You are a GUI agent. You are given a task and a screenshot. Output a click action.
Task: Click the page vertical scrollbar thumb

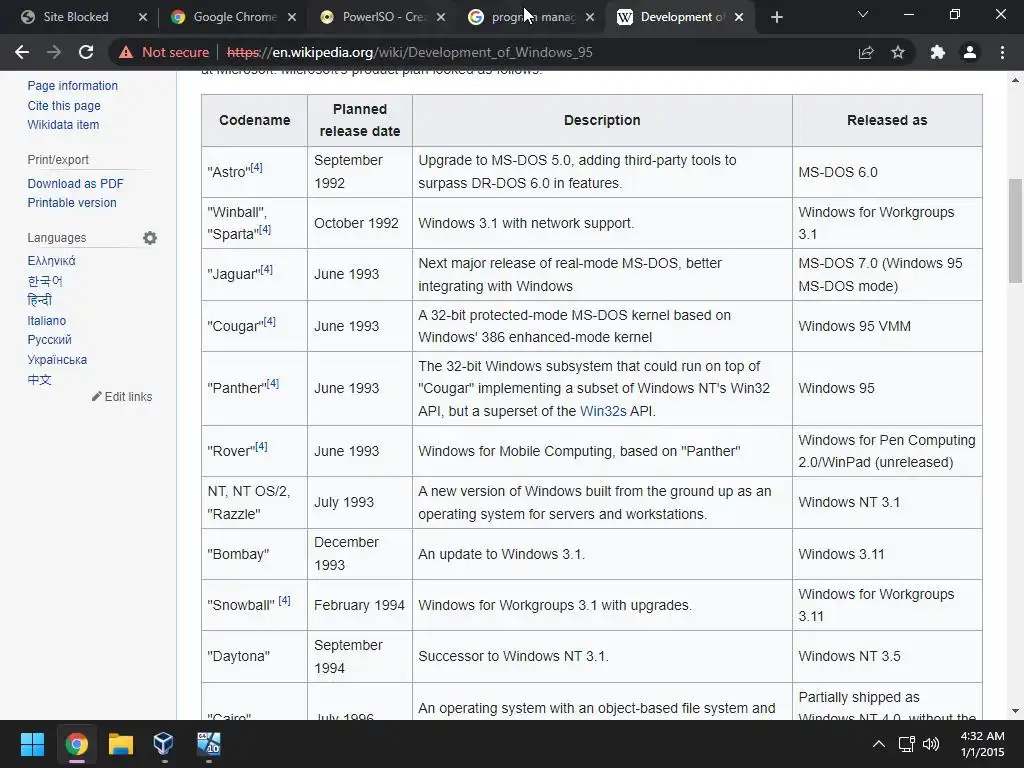(1015, 231)
